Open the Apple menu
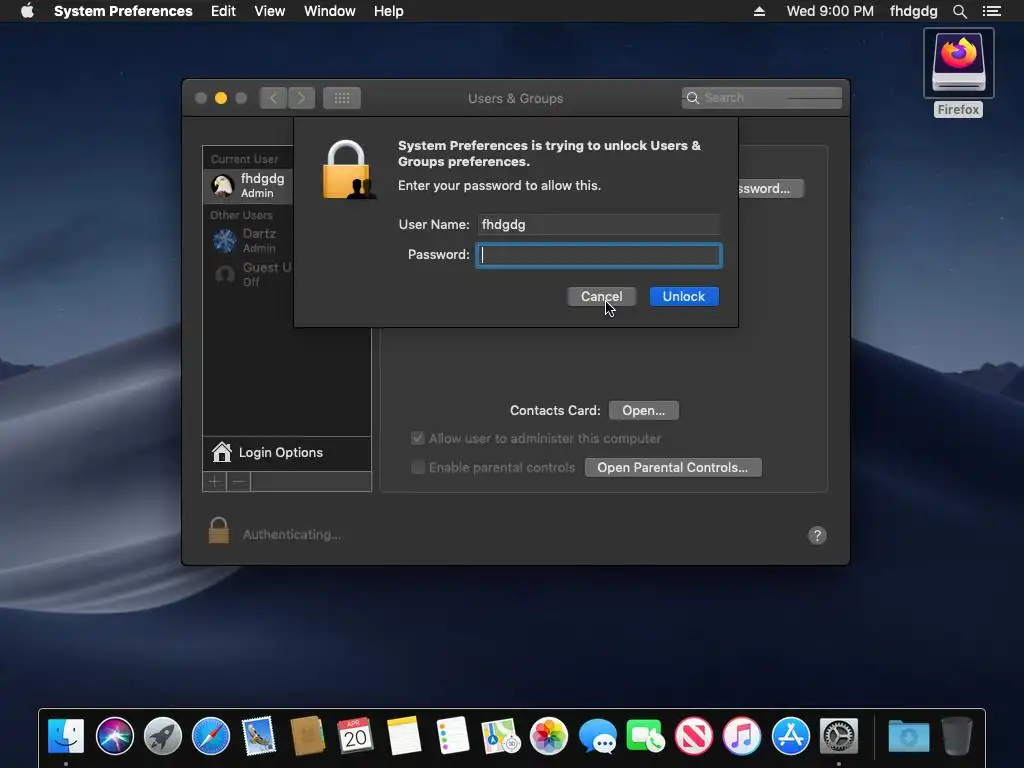Viewport: 1024px width, 768px height. (x=27, y=11)
